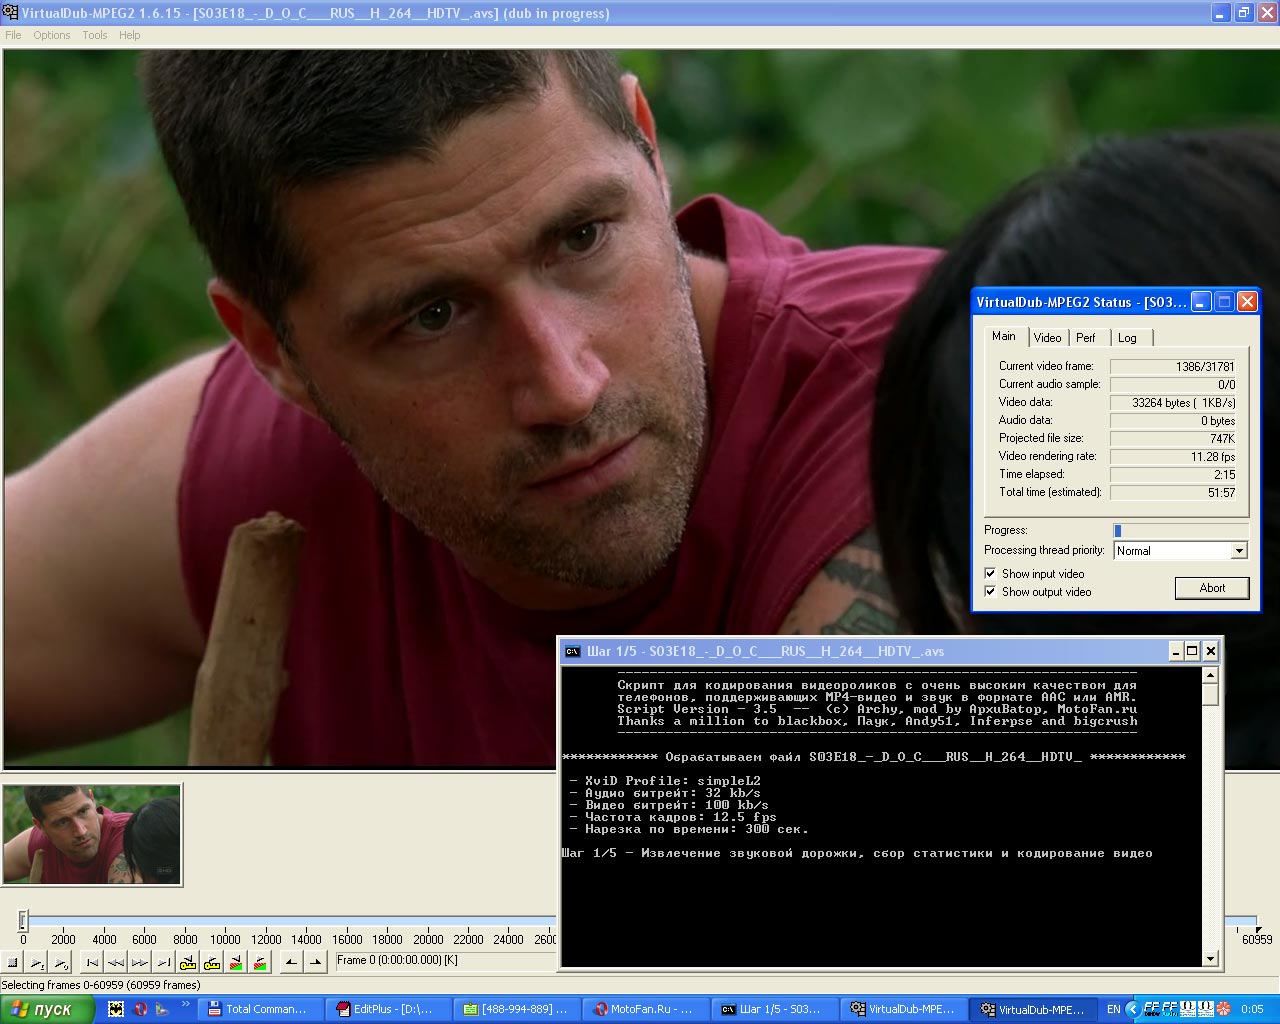Expand hidden system tray icons arrow
The height and width of the screenshot is (1024, 1280).
coord(1132,1009)
